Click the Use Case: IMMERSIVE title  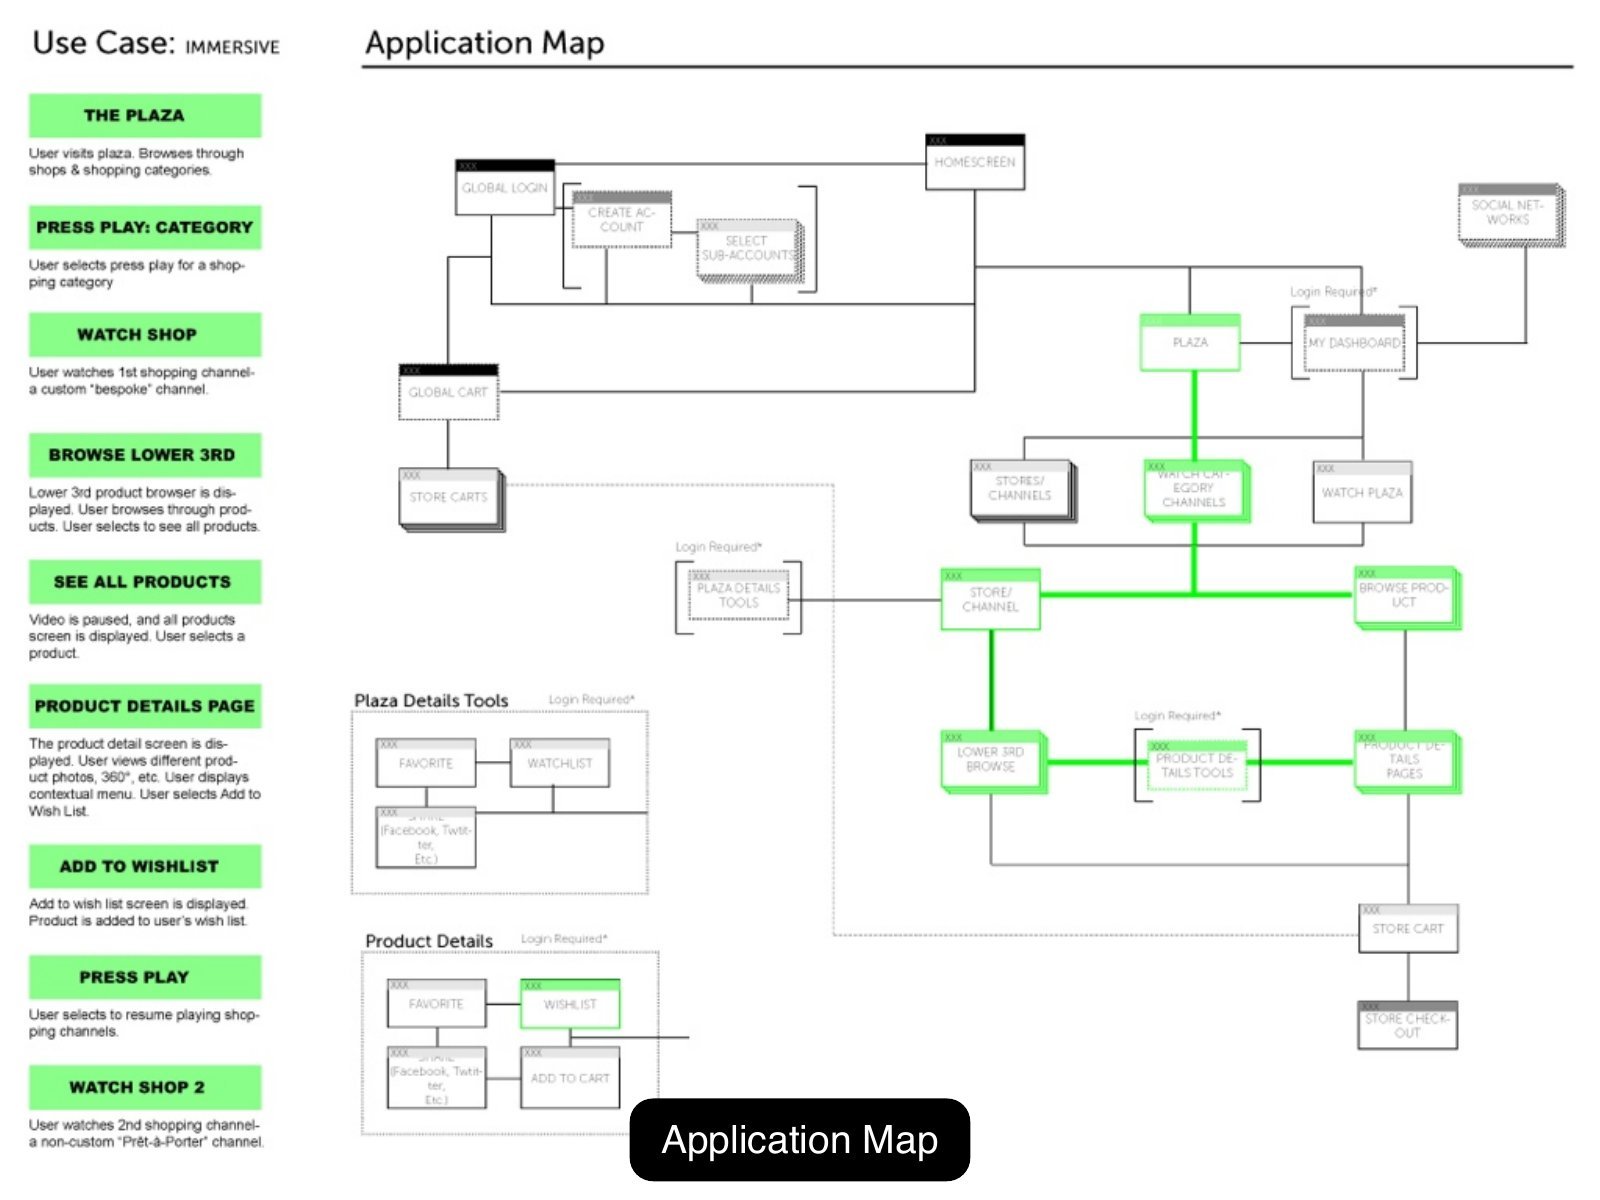point(156,43)
